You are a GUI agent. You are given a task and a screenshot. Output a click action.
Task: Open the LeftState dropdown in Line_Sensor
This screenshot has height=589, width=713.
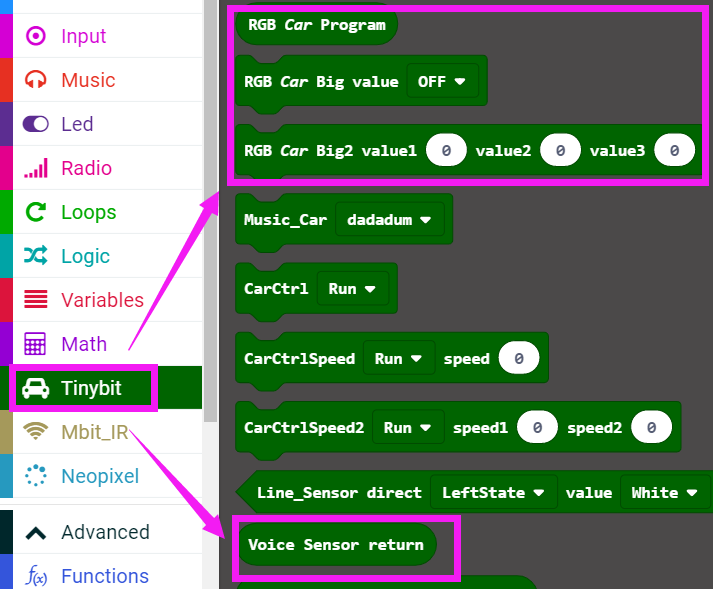coord(493,492)
